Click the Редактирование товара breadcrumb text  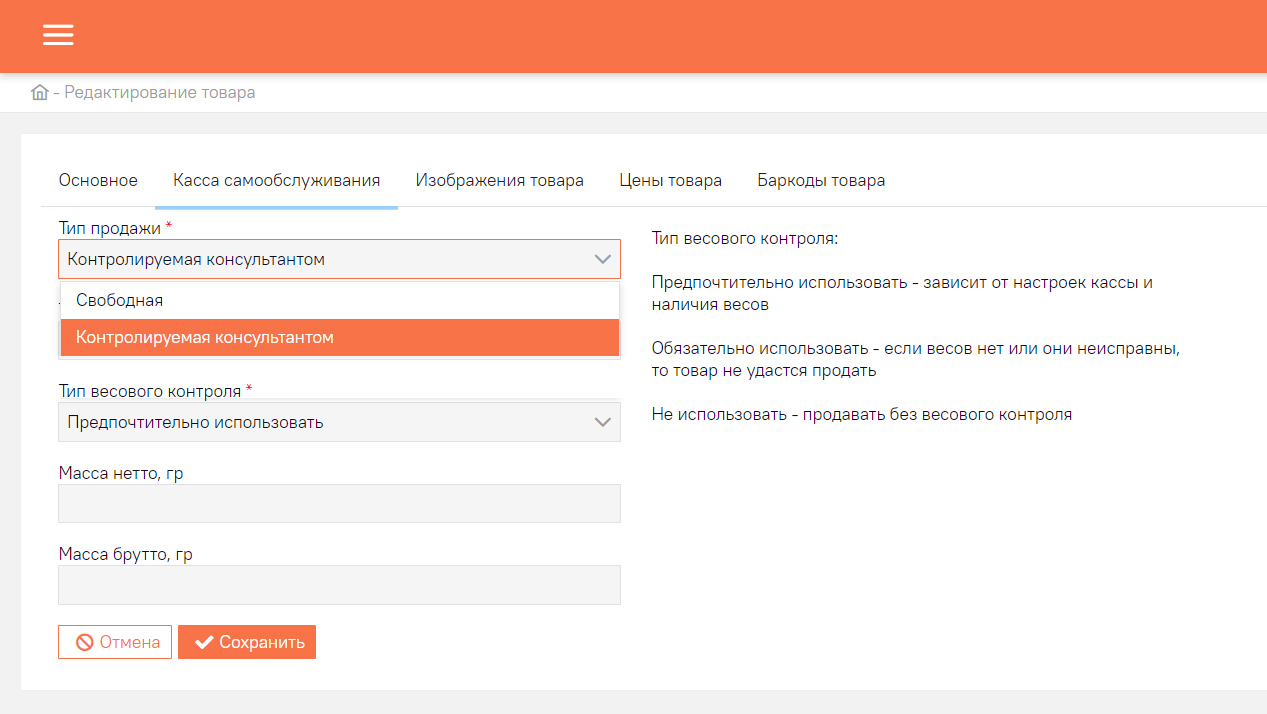[x=160, y=93]
